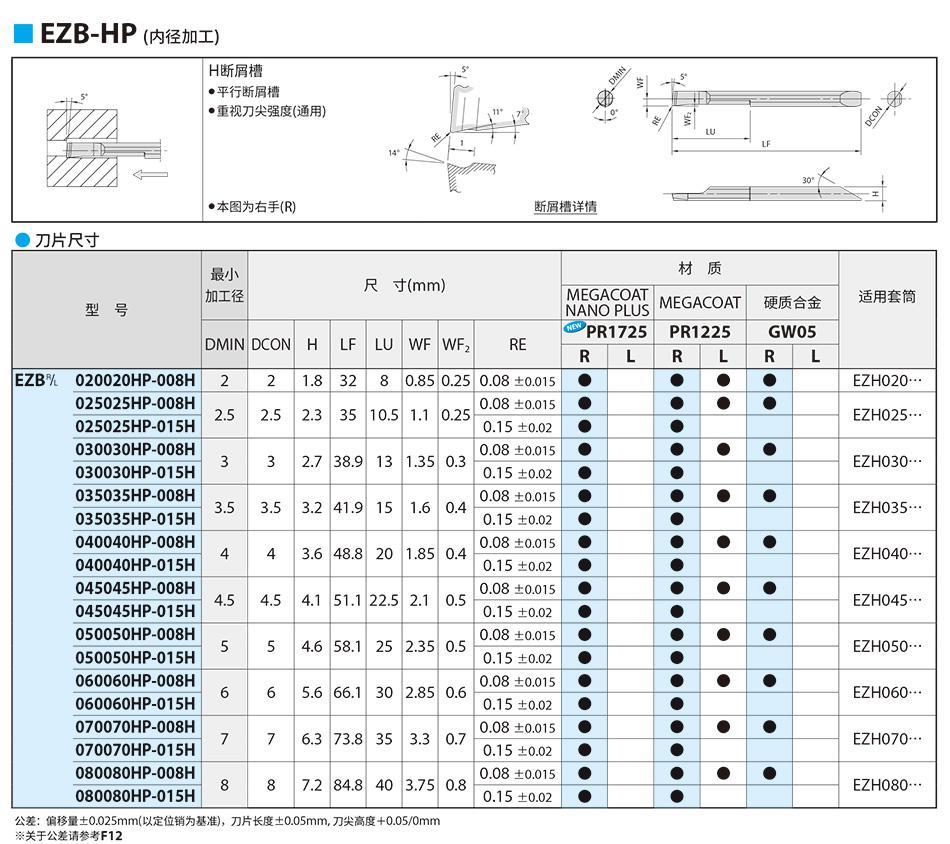The height and width of the screenshot is (844, 950).
Task: Select model 080080HP-008H
Action: click(135, 773)
